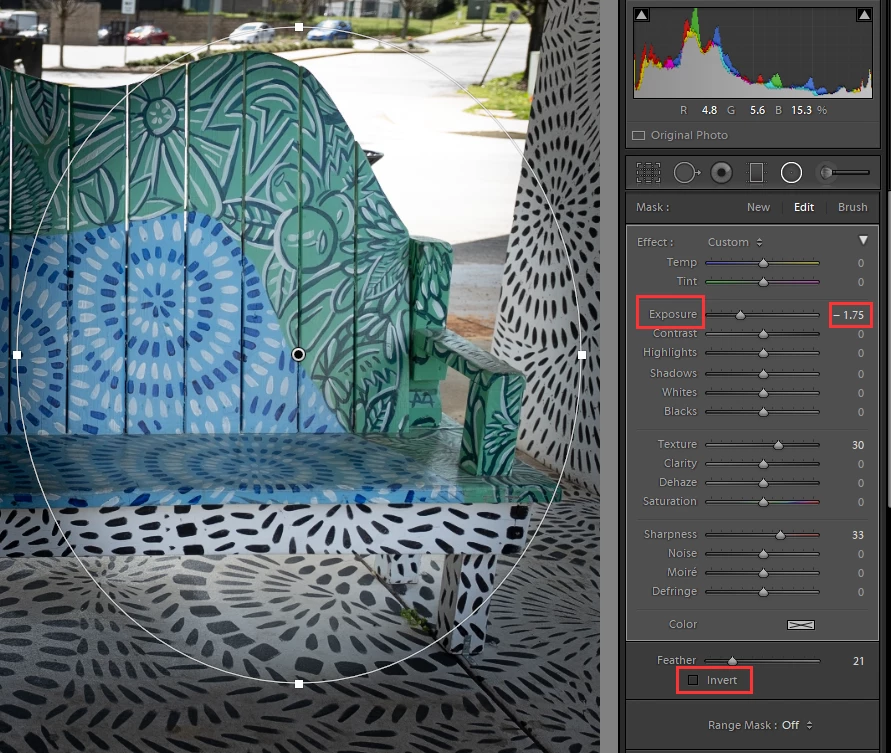The height and width of the screenshot is (753, 891).
Task: Click the Tint slider handle
Action: 763,282
